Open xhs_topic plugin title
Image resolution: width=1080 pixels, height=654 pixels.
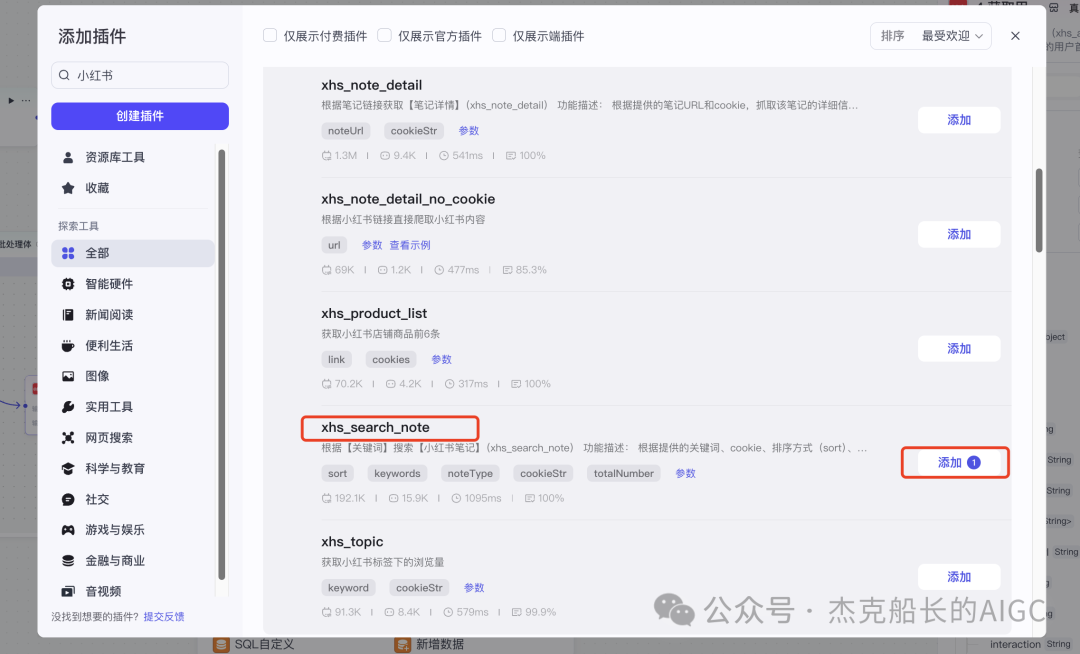tap(352, 542)
